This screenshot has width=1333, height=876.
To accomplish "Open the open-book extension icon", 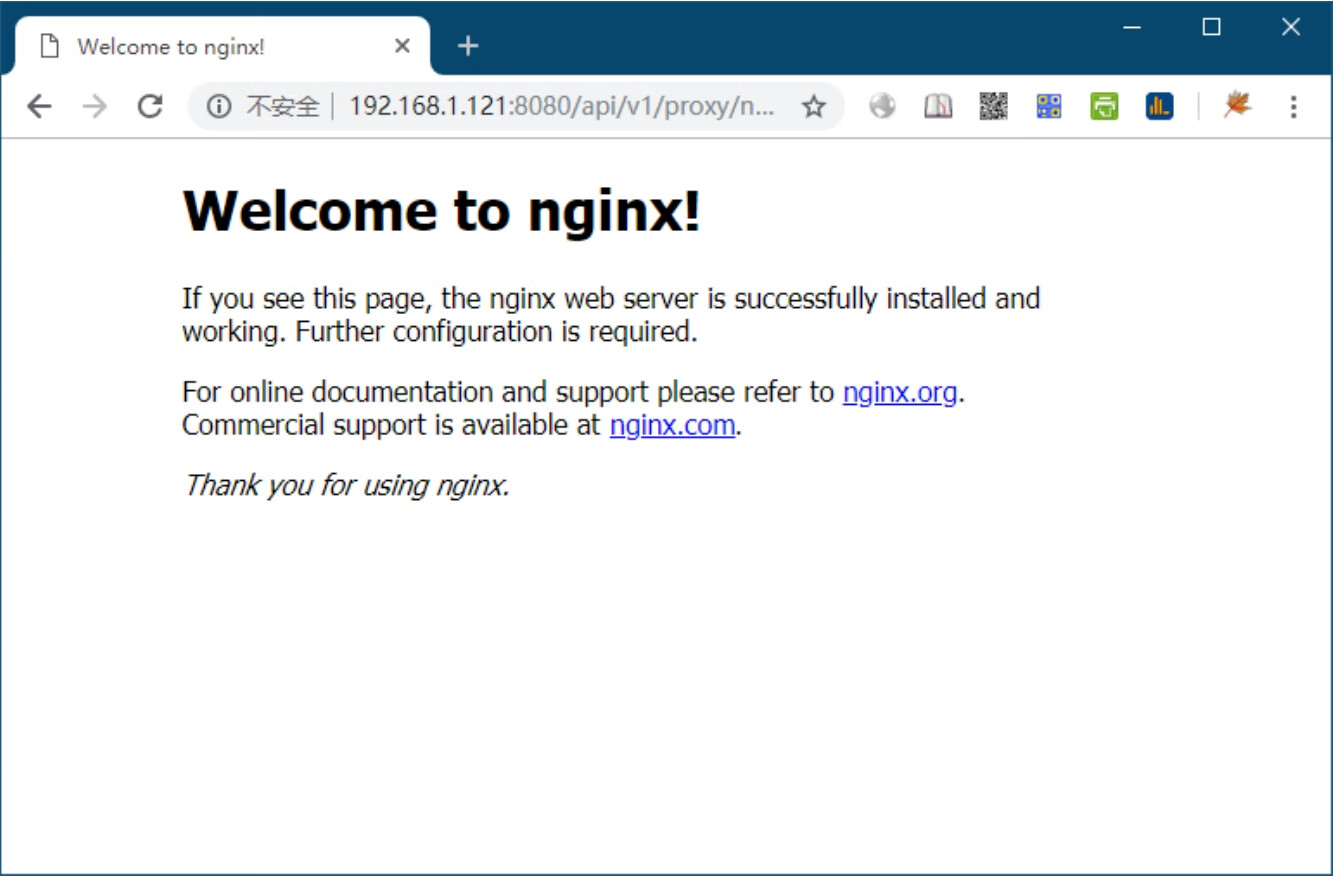I will (x=938, y=106).
